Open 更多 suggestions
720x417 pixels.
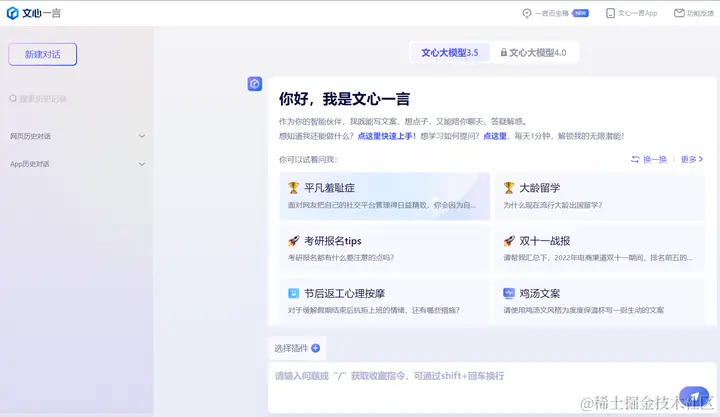point(692,159)
